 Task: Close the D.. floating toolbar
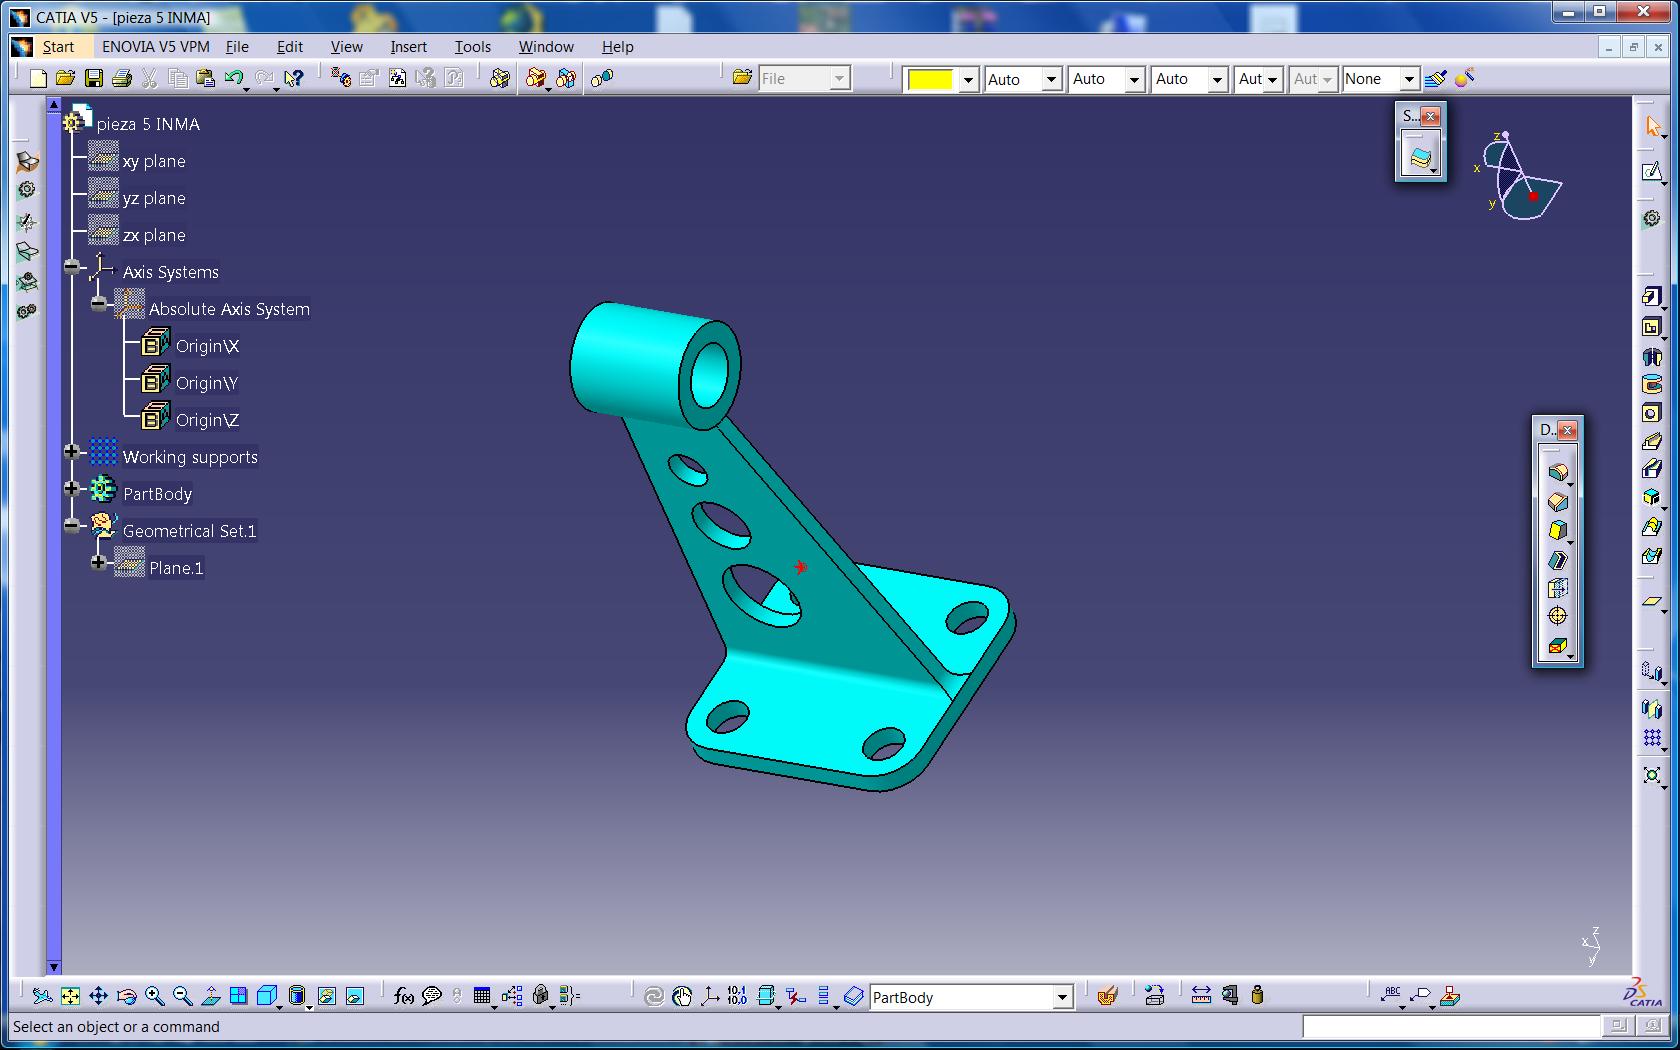point(1567,430)
